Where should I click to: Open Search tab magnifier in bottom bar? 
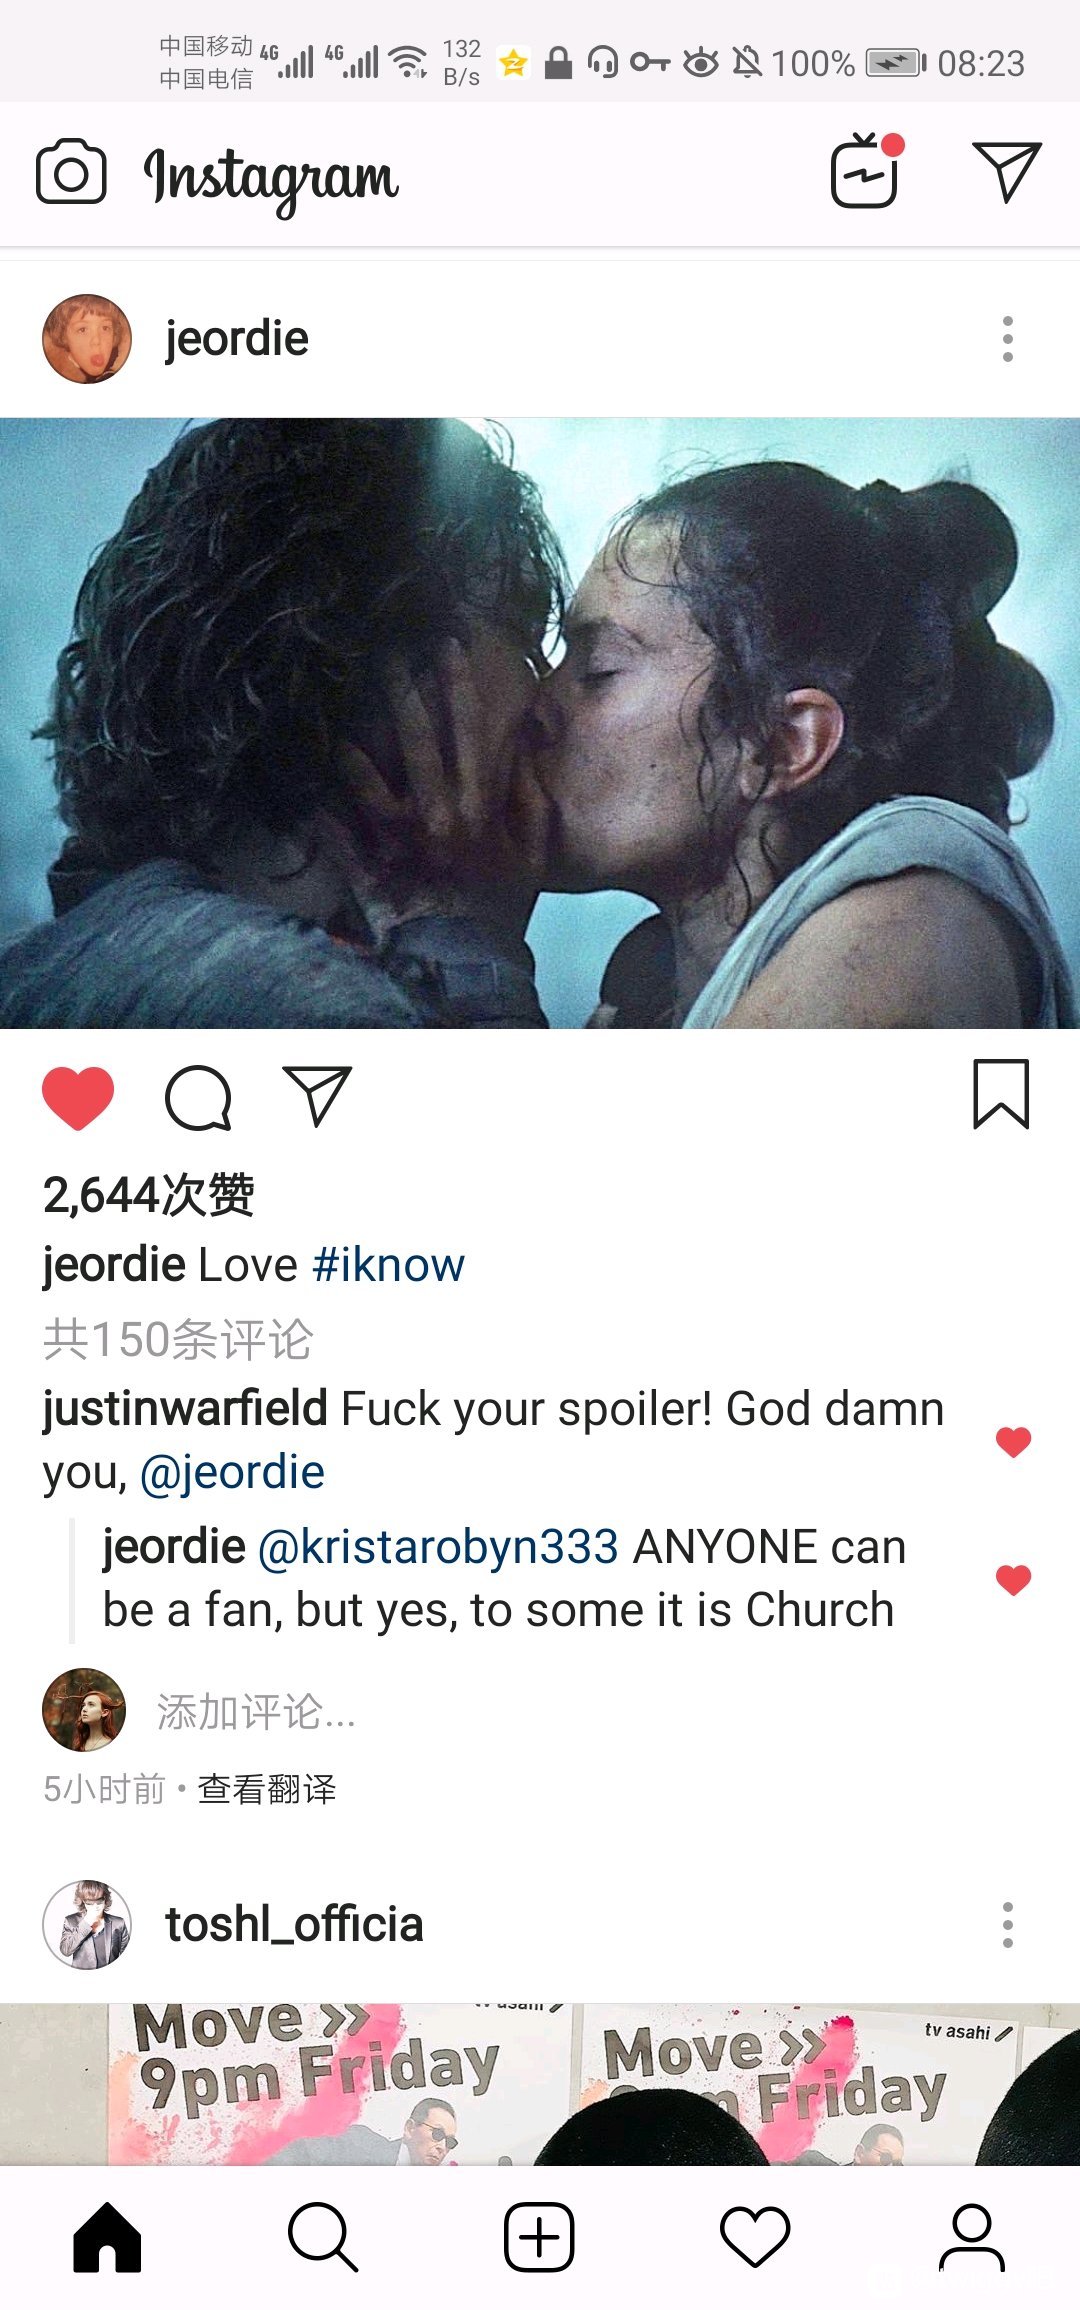(x=322, y=2236)
